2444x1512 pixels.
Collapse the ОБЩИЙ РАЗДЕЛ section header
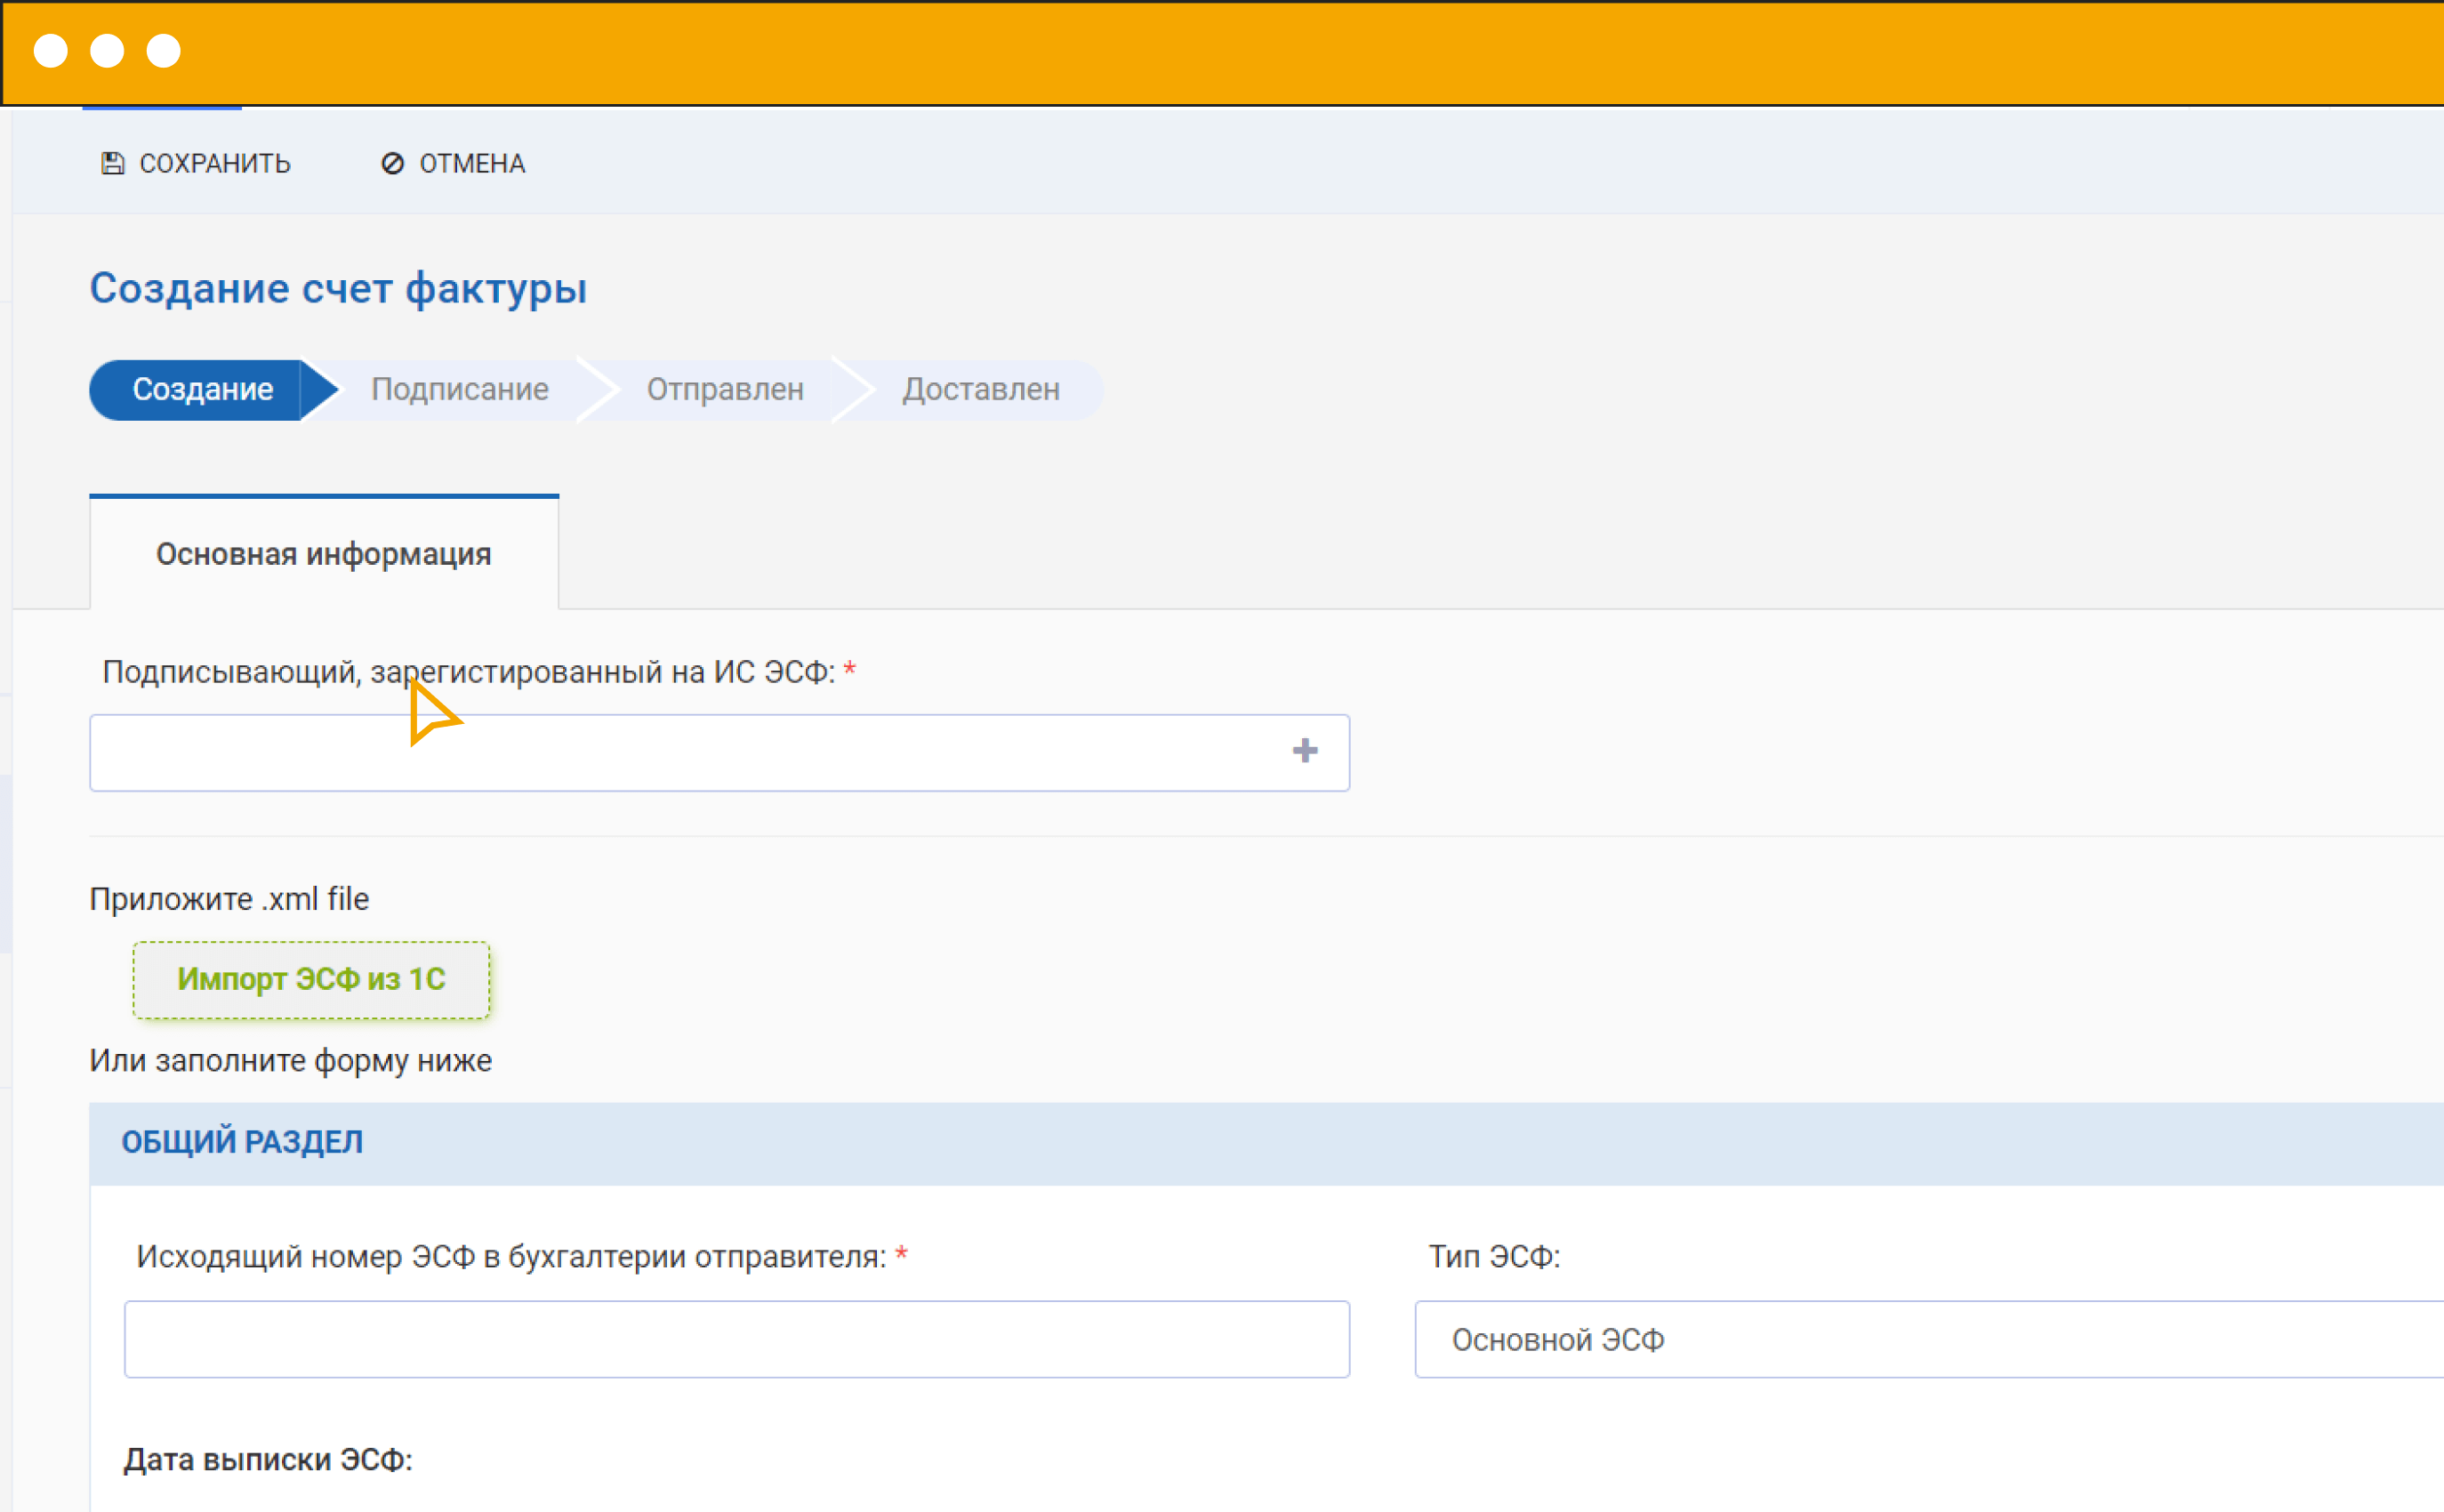[x=242, y=1142]
